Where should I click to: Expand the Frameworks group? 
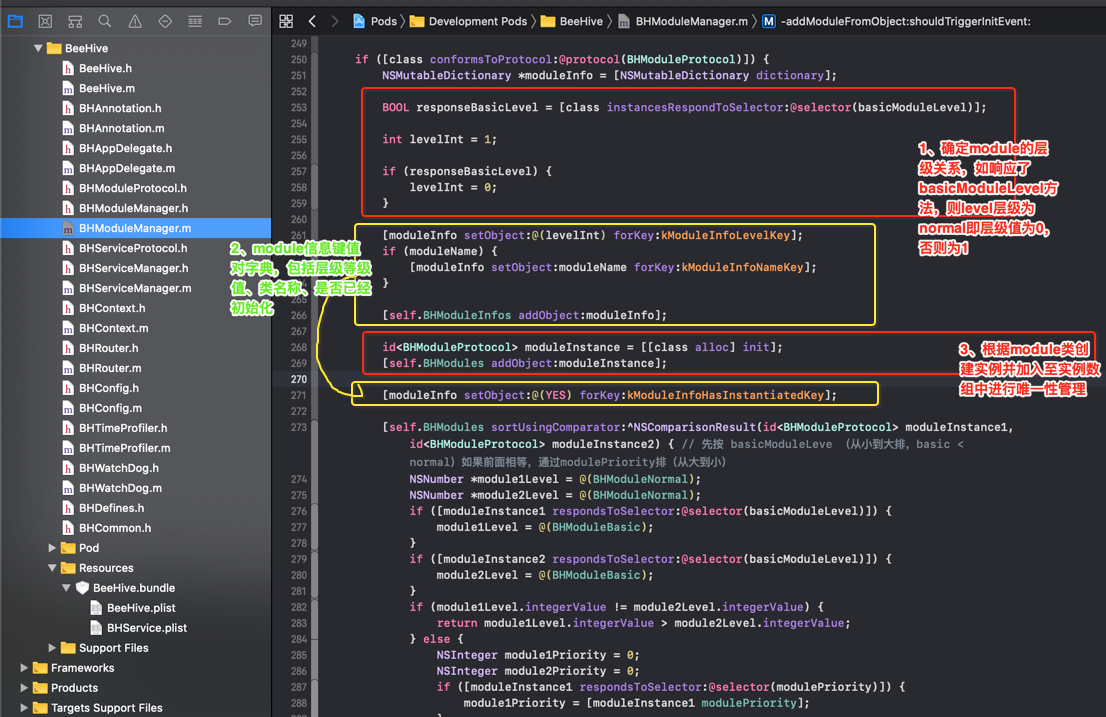click(x=24, y=668)
